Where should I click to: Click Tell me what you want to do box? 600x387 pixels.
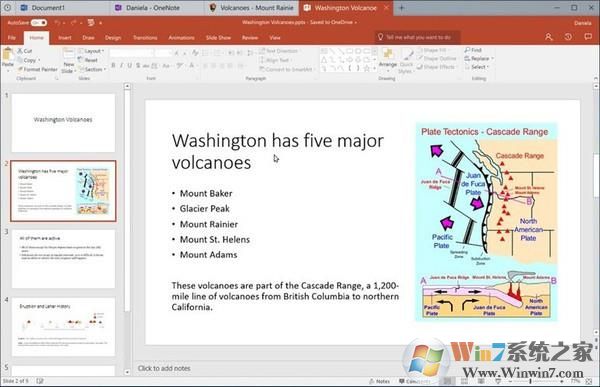tap(417, 37)
